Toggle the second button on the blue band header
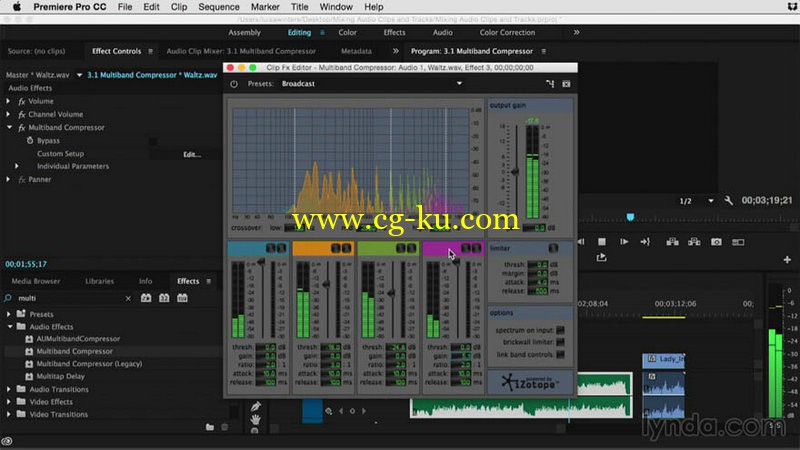This screenshot has width=800, height=450. click(281, 248)
